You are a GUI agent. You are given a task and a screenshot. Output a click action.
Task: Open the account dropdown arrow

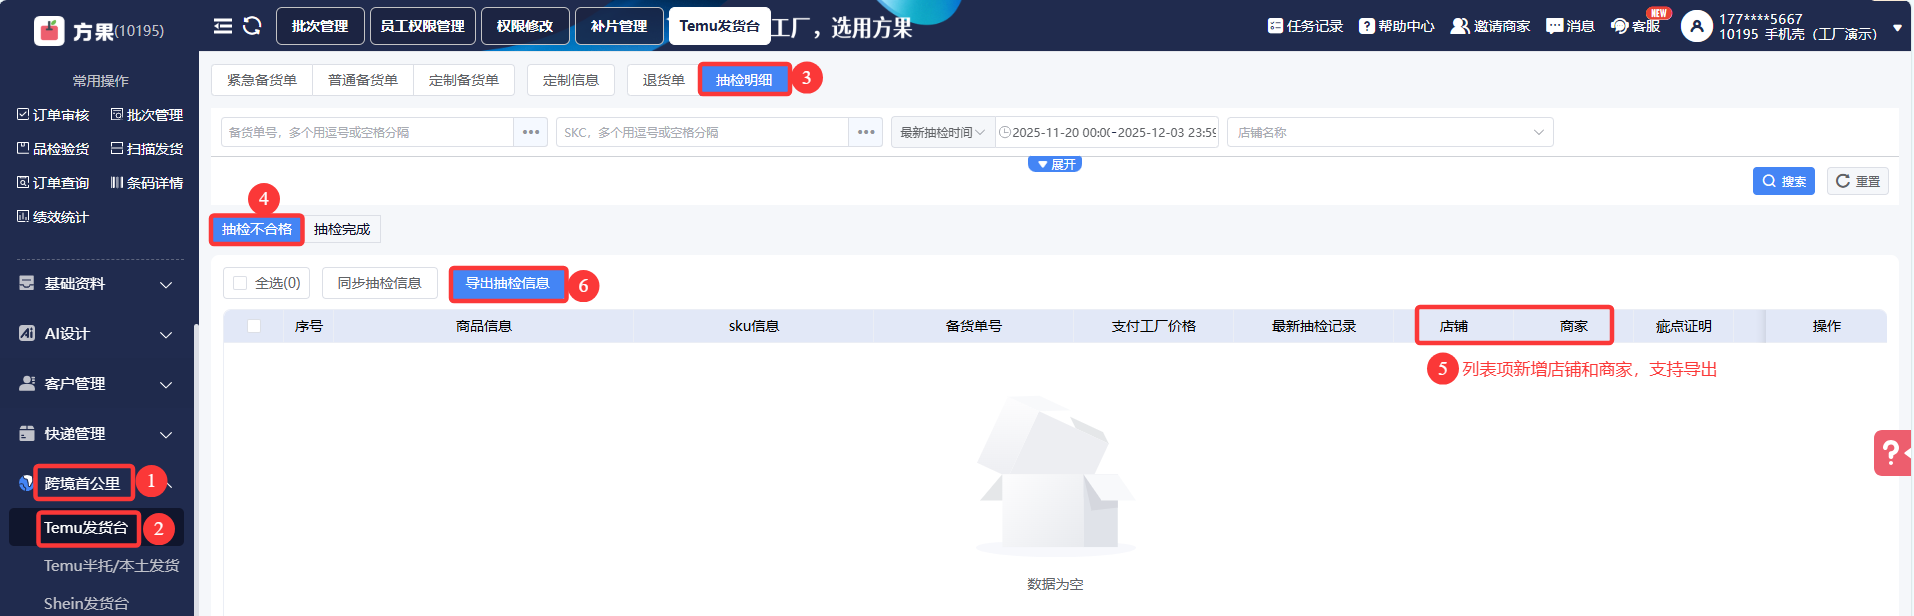[1897, 28]
